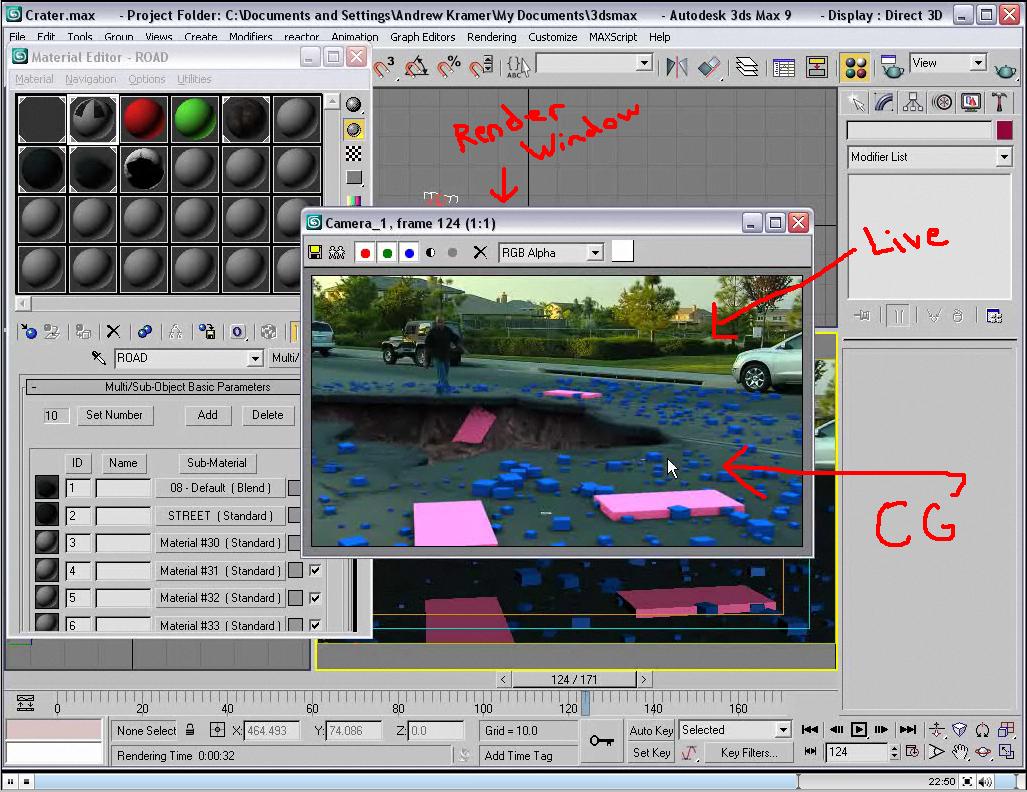The image size is (1027, 792).
Task: Expand the Modifier List dropdown
Action: click(1003, 157)
